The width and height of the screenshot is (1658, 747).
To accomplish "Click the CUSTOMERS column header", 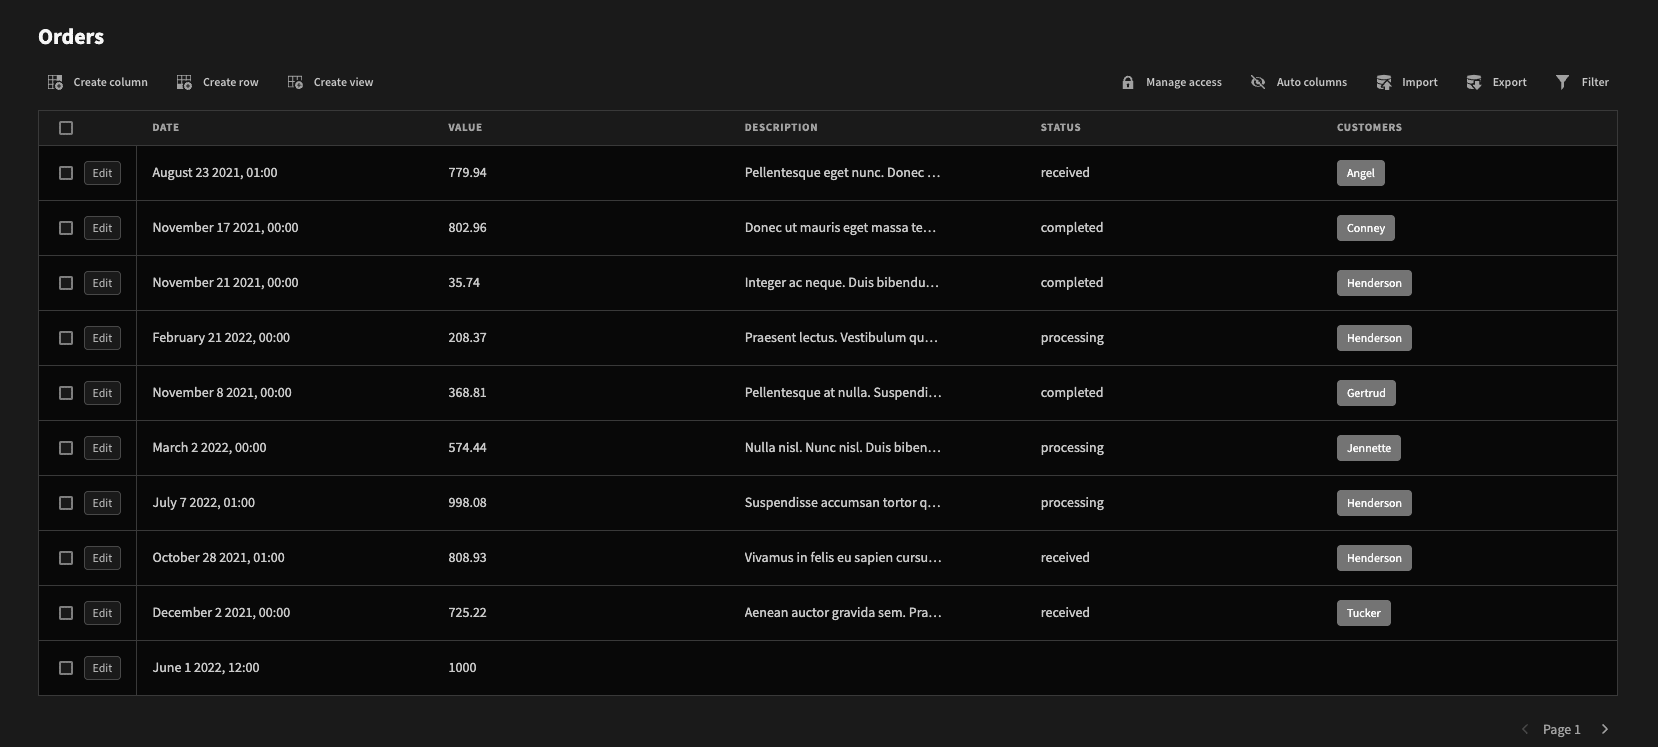I will point(1369,127).
